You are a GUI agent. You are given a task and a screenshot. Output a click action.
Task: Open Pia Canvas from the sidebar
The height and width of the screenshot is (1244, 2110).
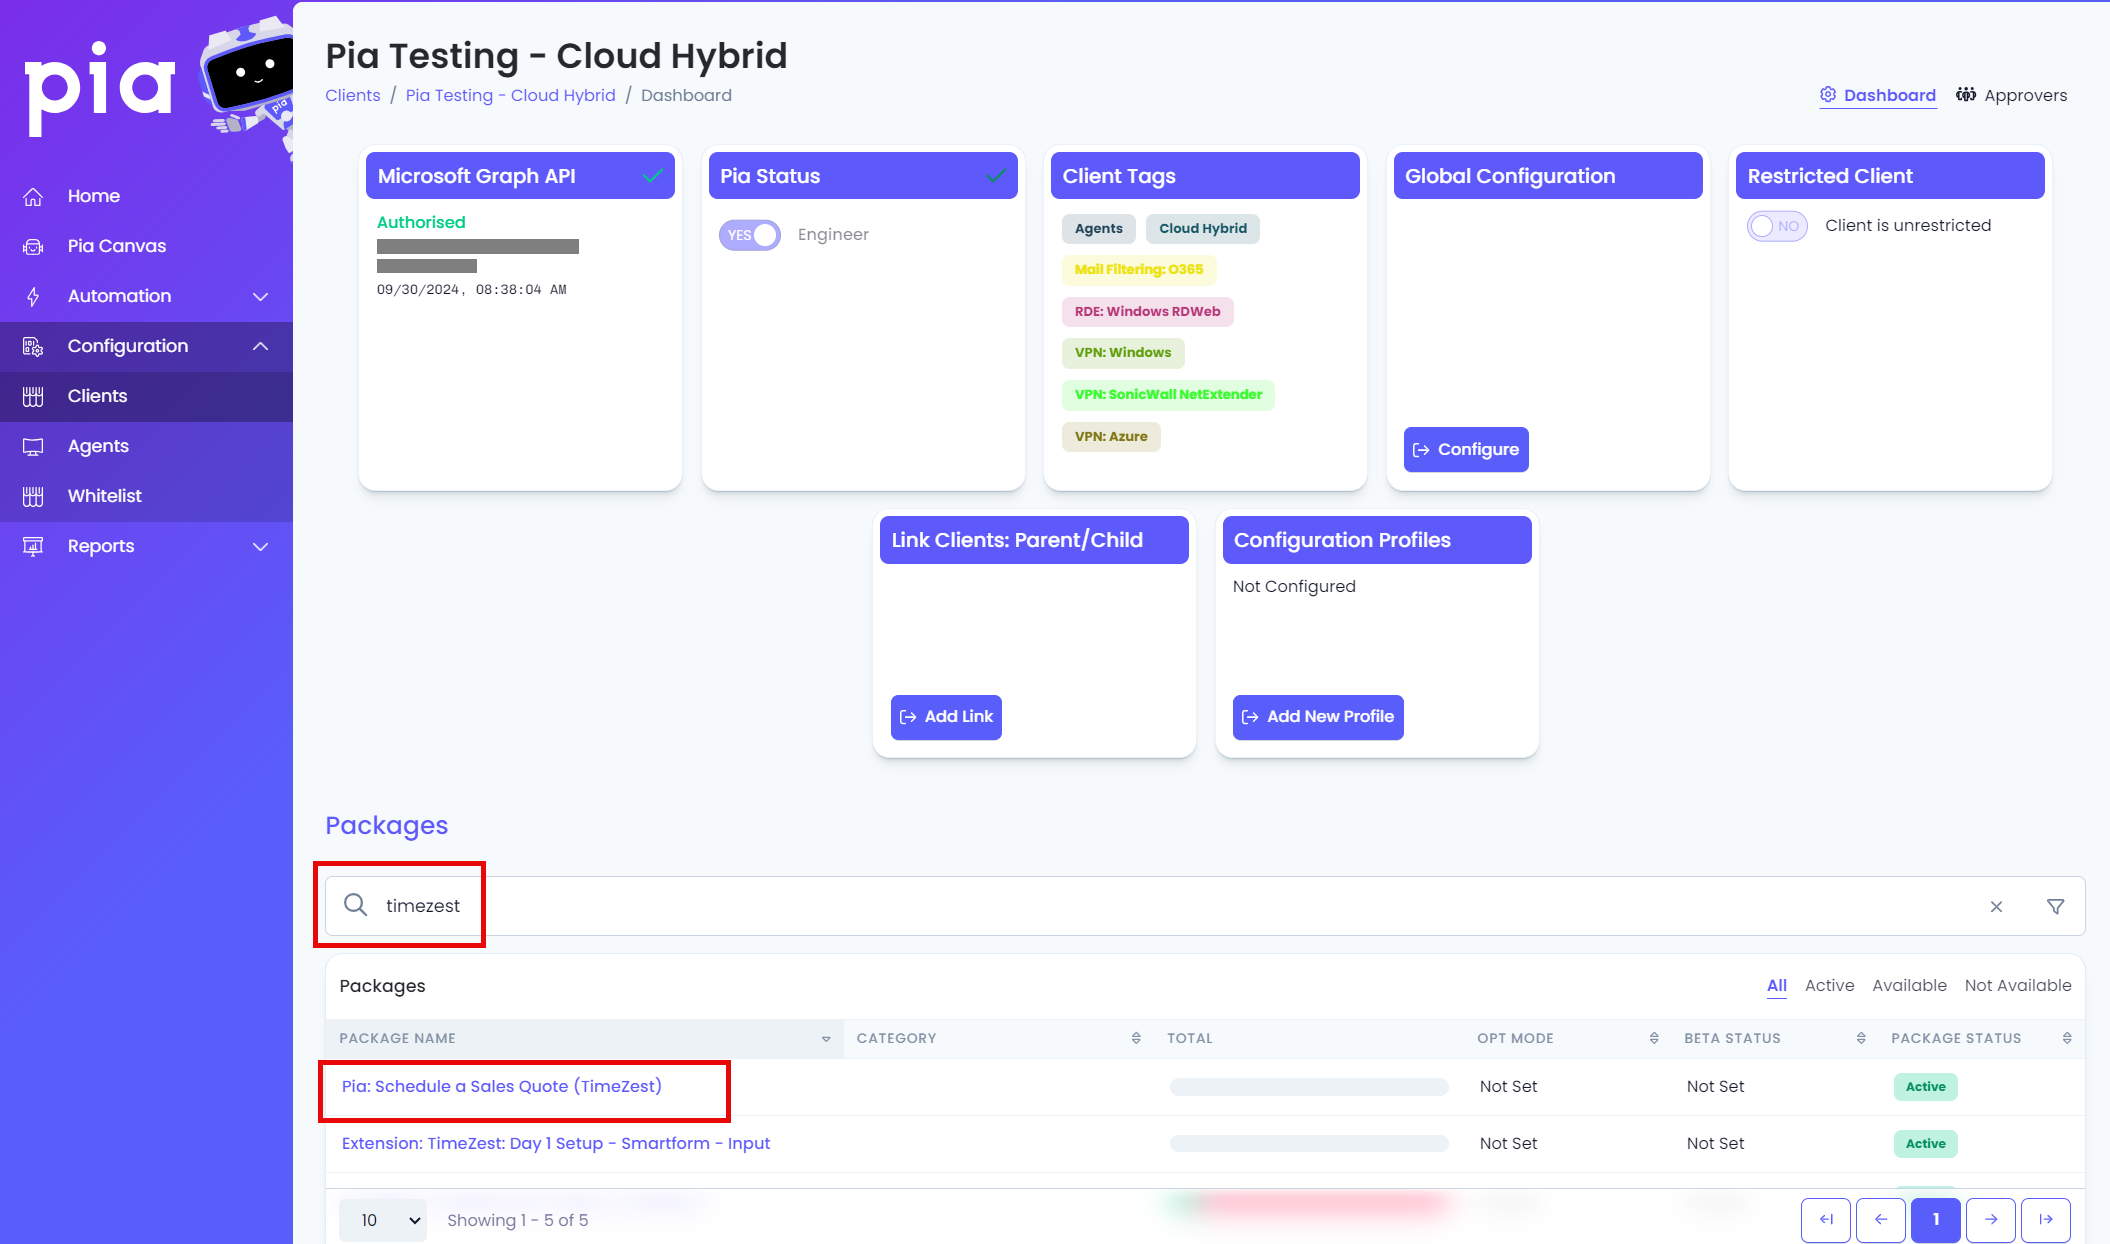tap(146, 247)
